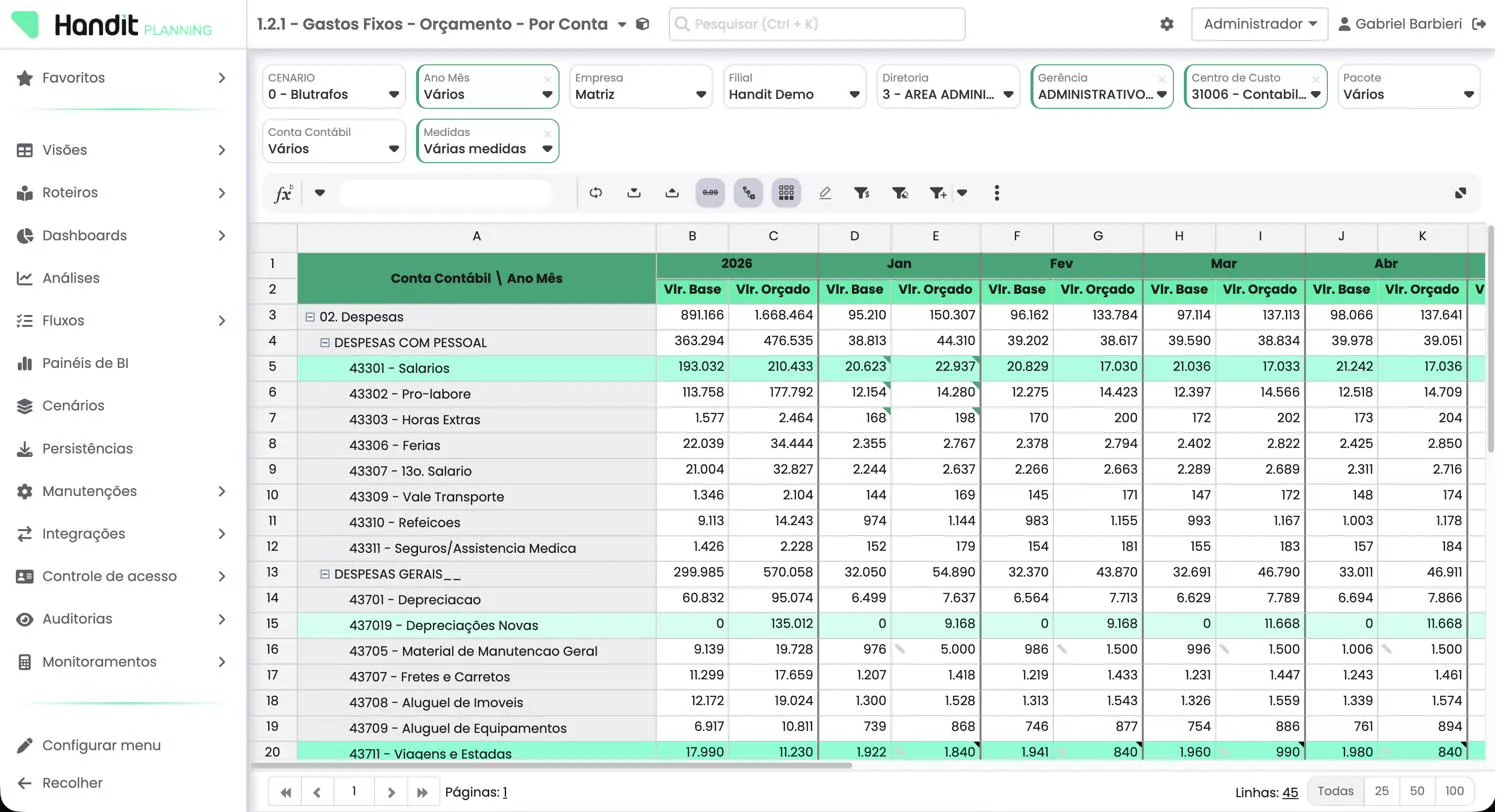Image resolution: width=1512 pixels, height=812 pixels.
Task: Click the fx formula icon
Action: [x=284, y=194]
